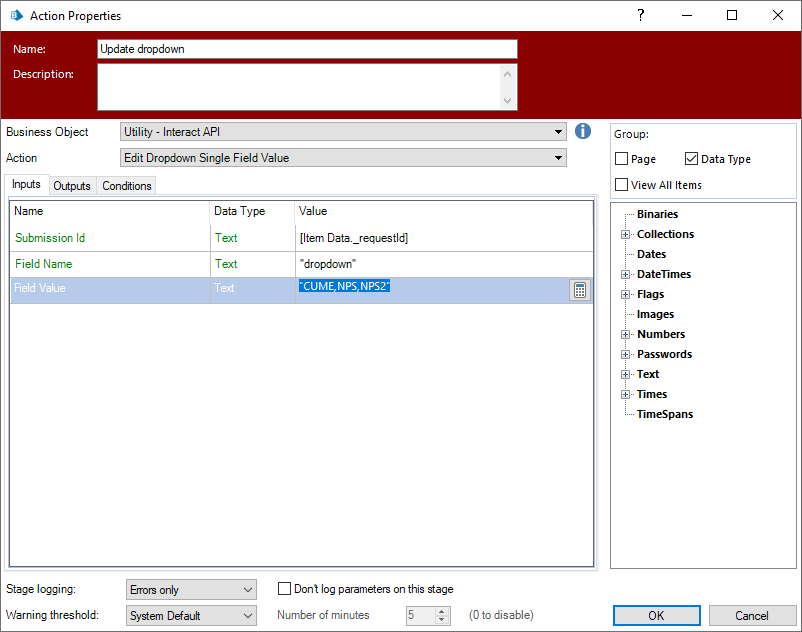
Task: Expand the Collections tree node
Action: point(625,235)
